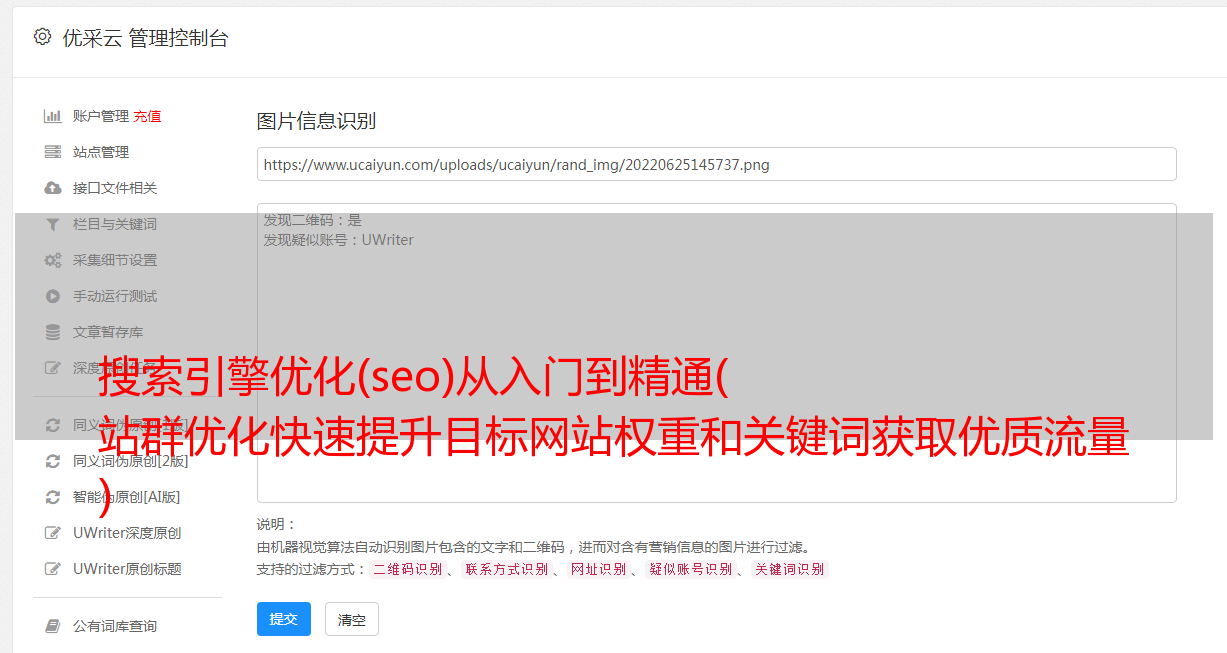This screenshot has height=653, width=1227.
Task: Click the 发现疑似账号：UWriter result line
Action: point(339,240)
